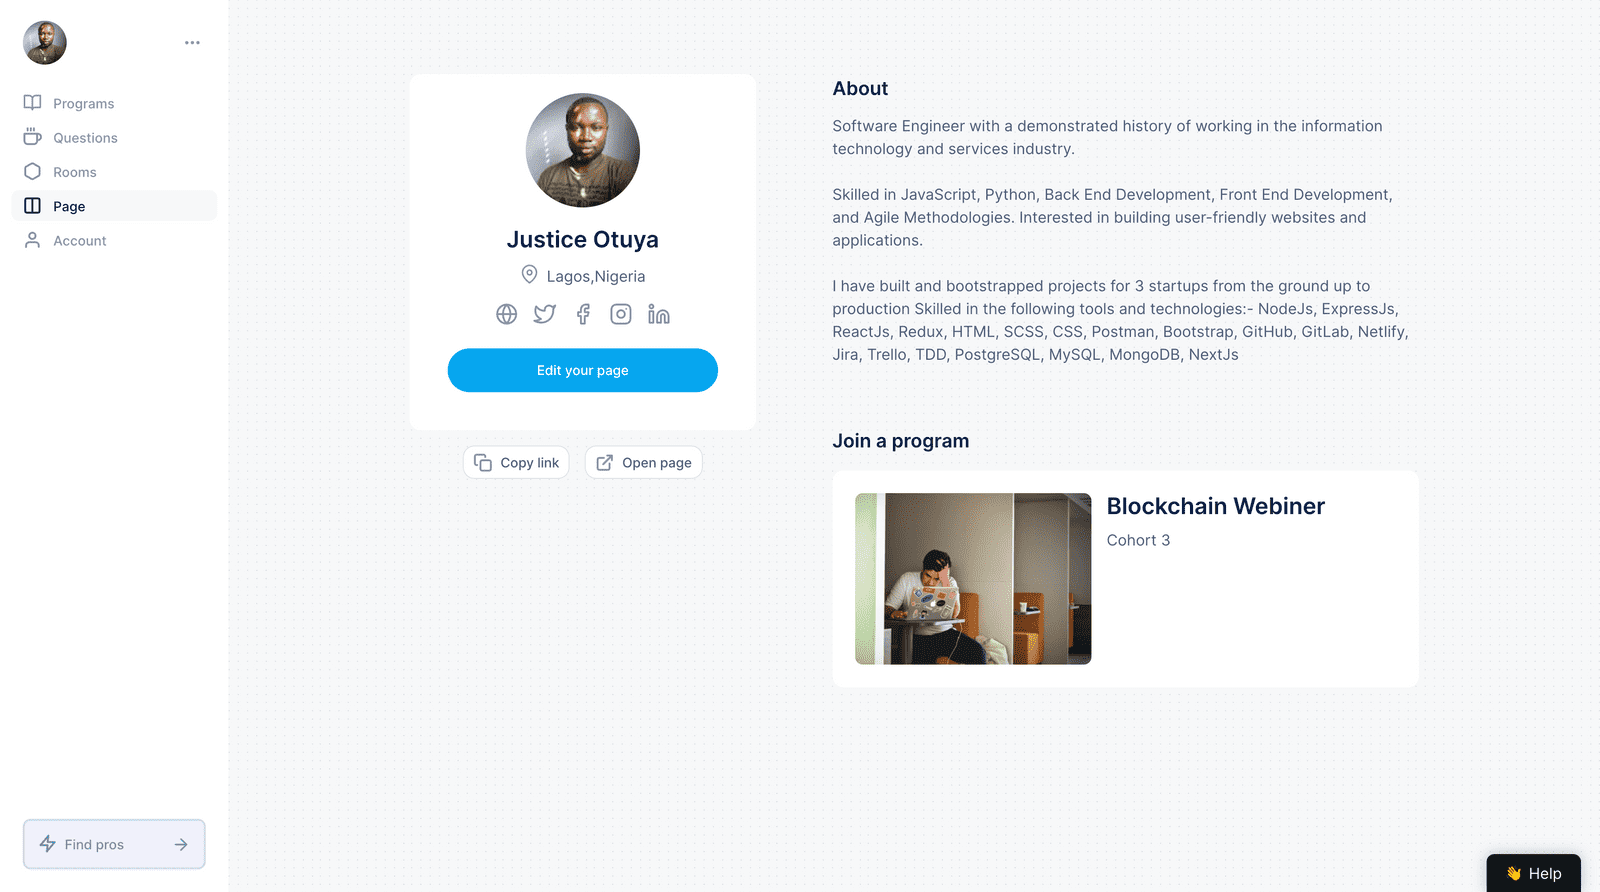Open the Blockchain Webiner title link
The height and width of the screenshot is (892, 1600).
tap(1215, 506)
